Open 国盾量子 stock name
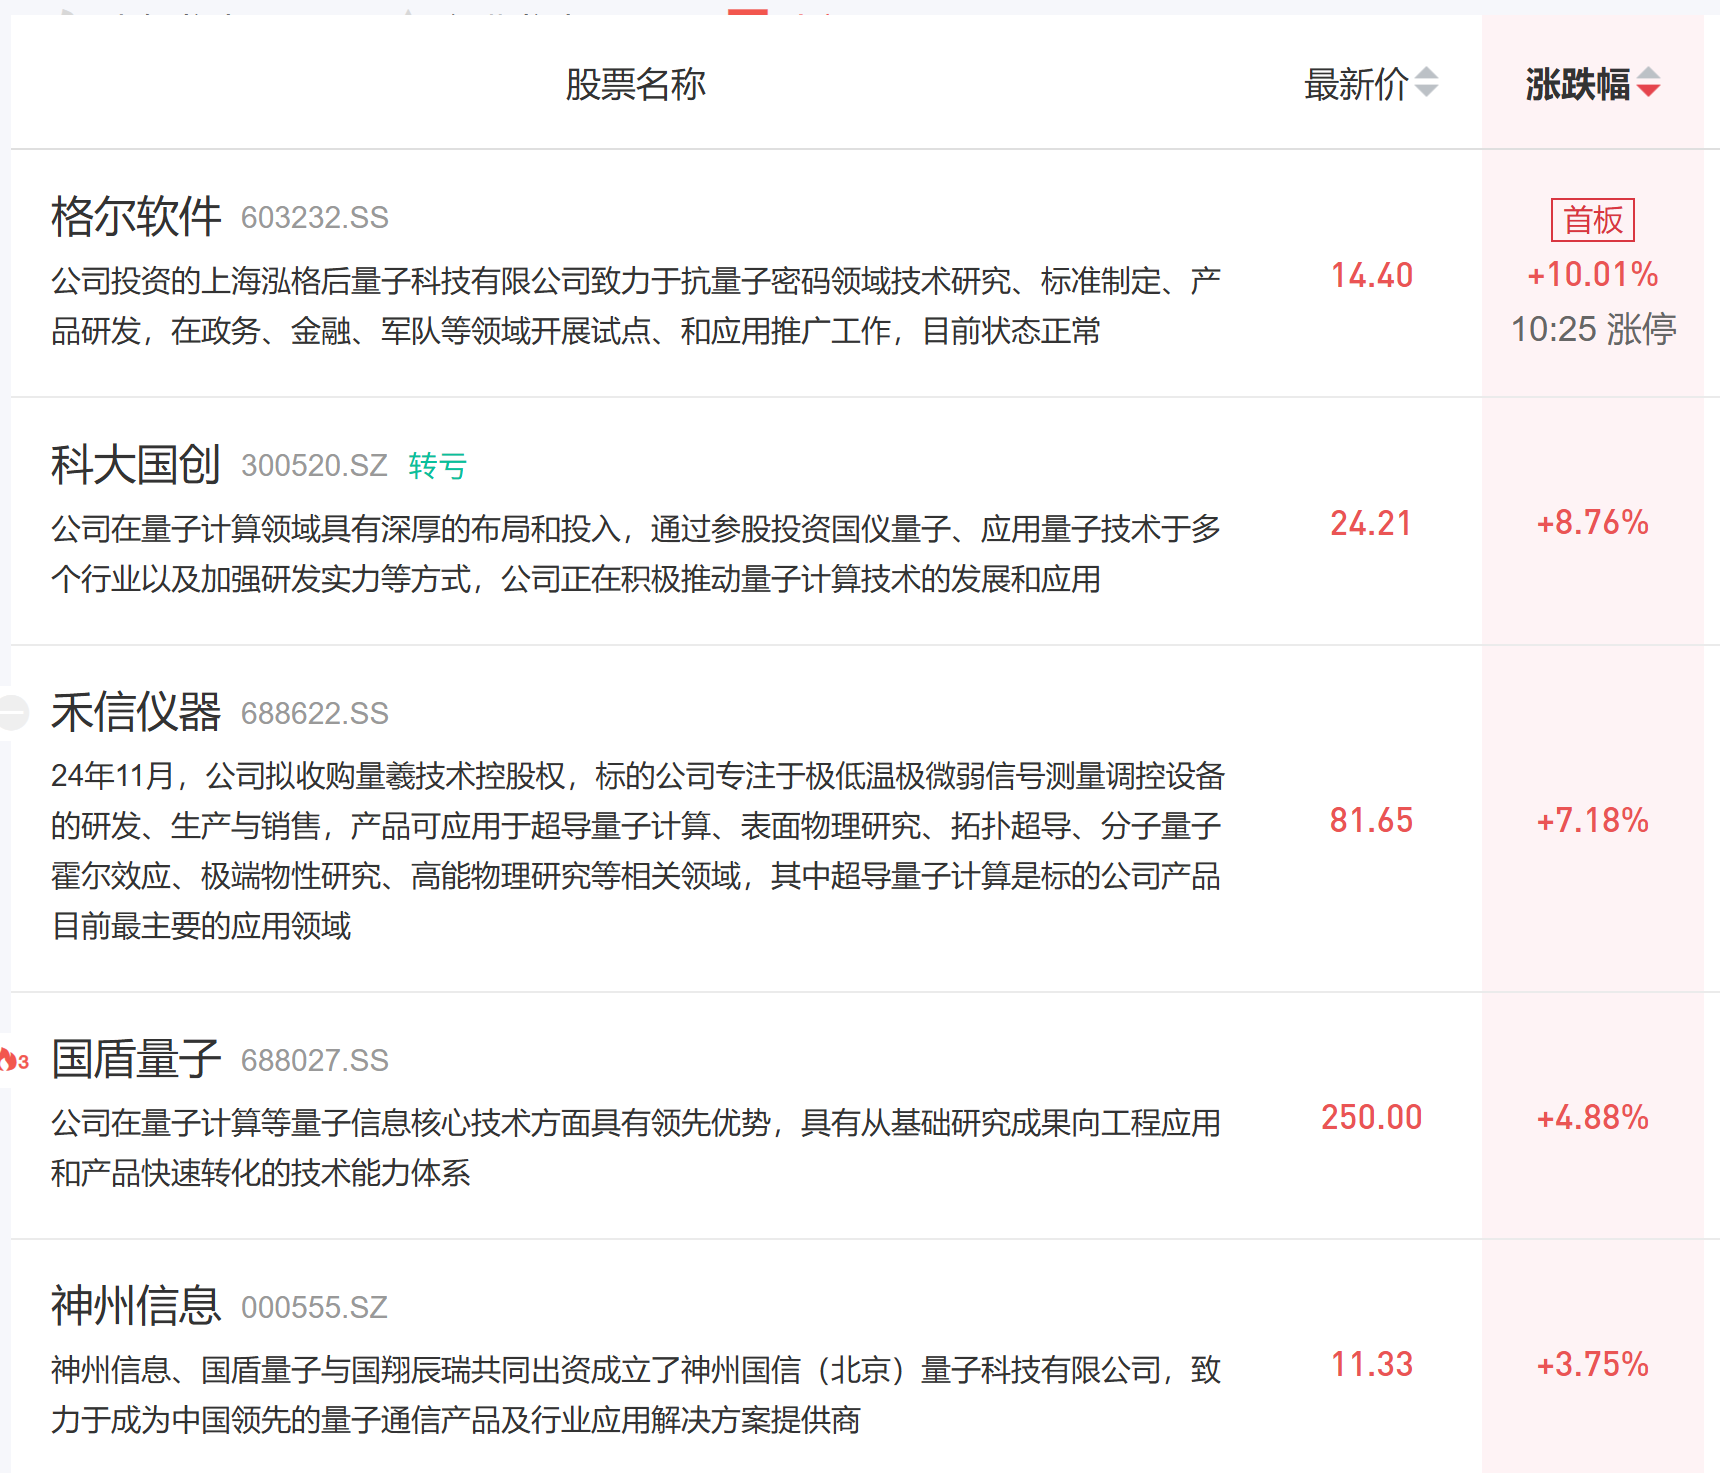Image resolution: width=1720 pixels, height=1473 pixels. (x=136, y=1059)
